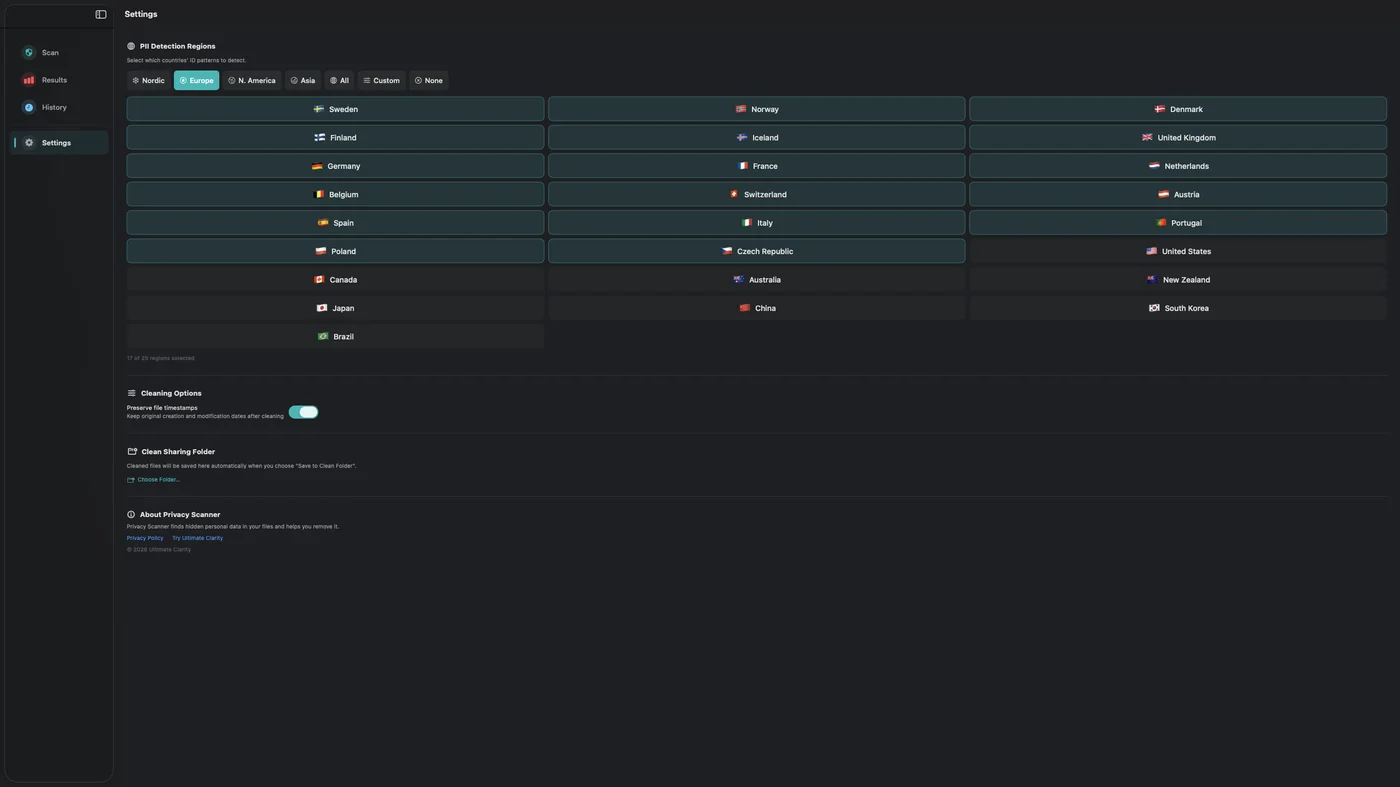Click the Settings gear icon in sidebar

29,143
